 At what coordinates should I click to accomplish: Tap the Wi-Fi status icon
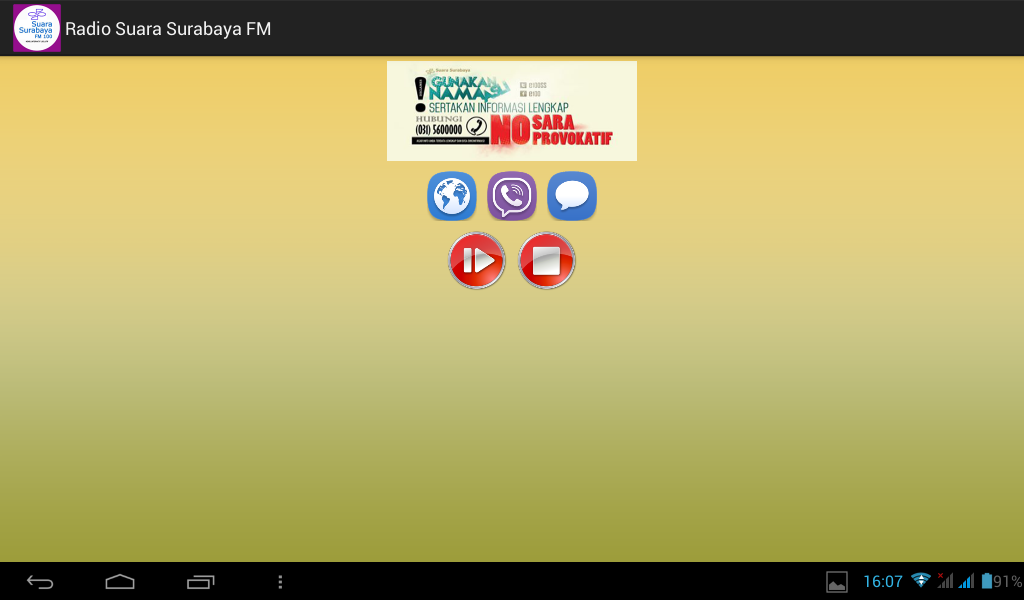921,580
